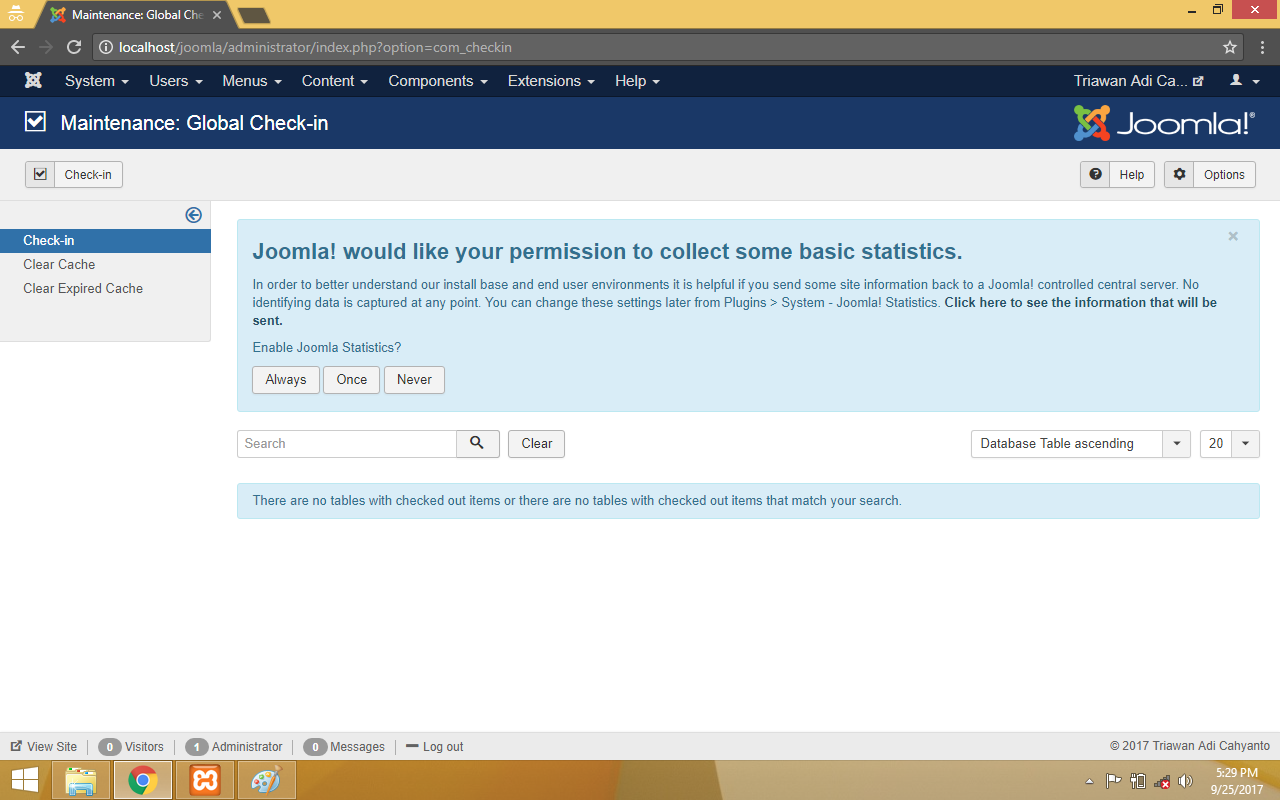Click the bookmark star in the address bar

pos(1230,47)
